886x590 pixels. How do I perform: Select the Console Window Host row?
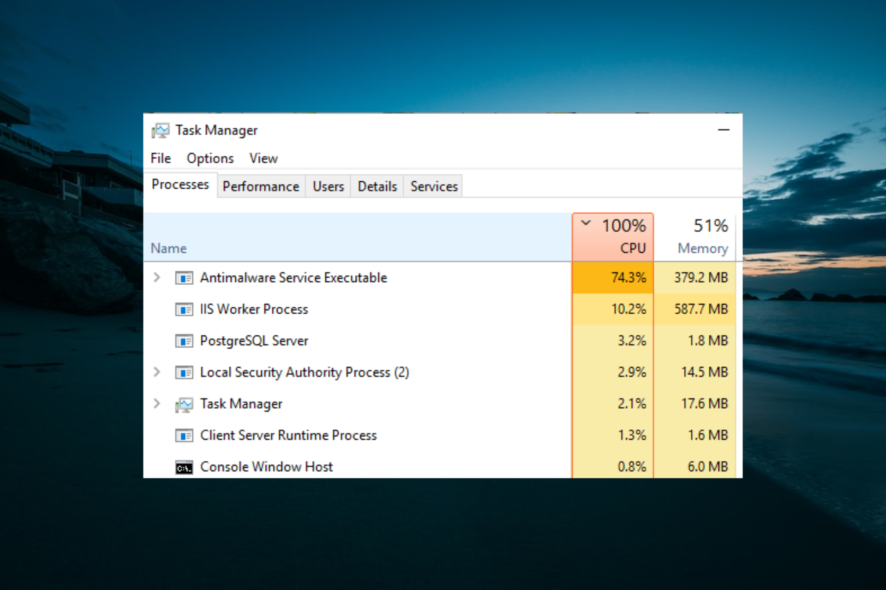(440, 466)
